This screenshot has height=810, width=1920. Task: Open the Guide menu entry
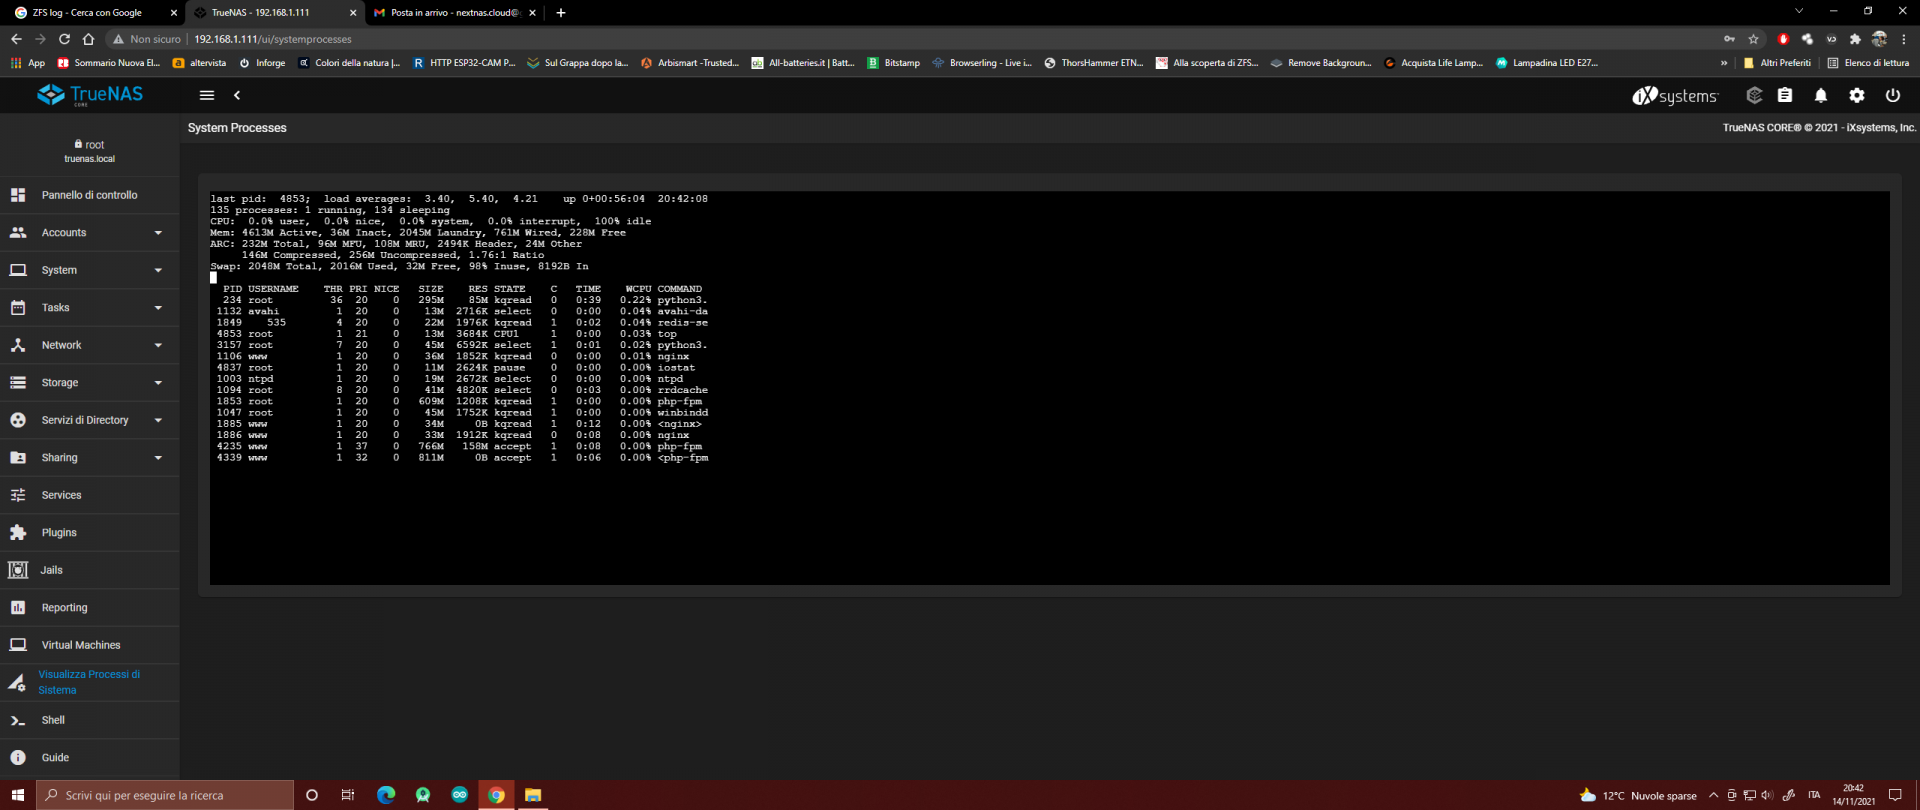point(90,757)
